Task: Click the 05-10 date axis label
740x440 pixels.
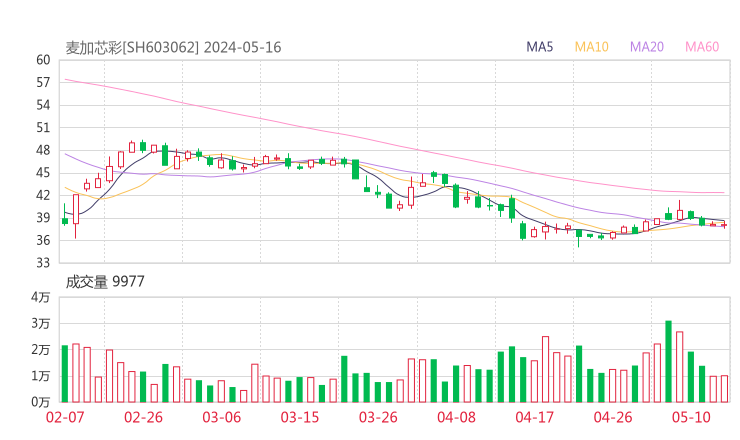Action: coord(691,417)
